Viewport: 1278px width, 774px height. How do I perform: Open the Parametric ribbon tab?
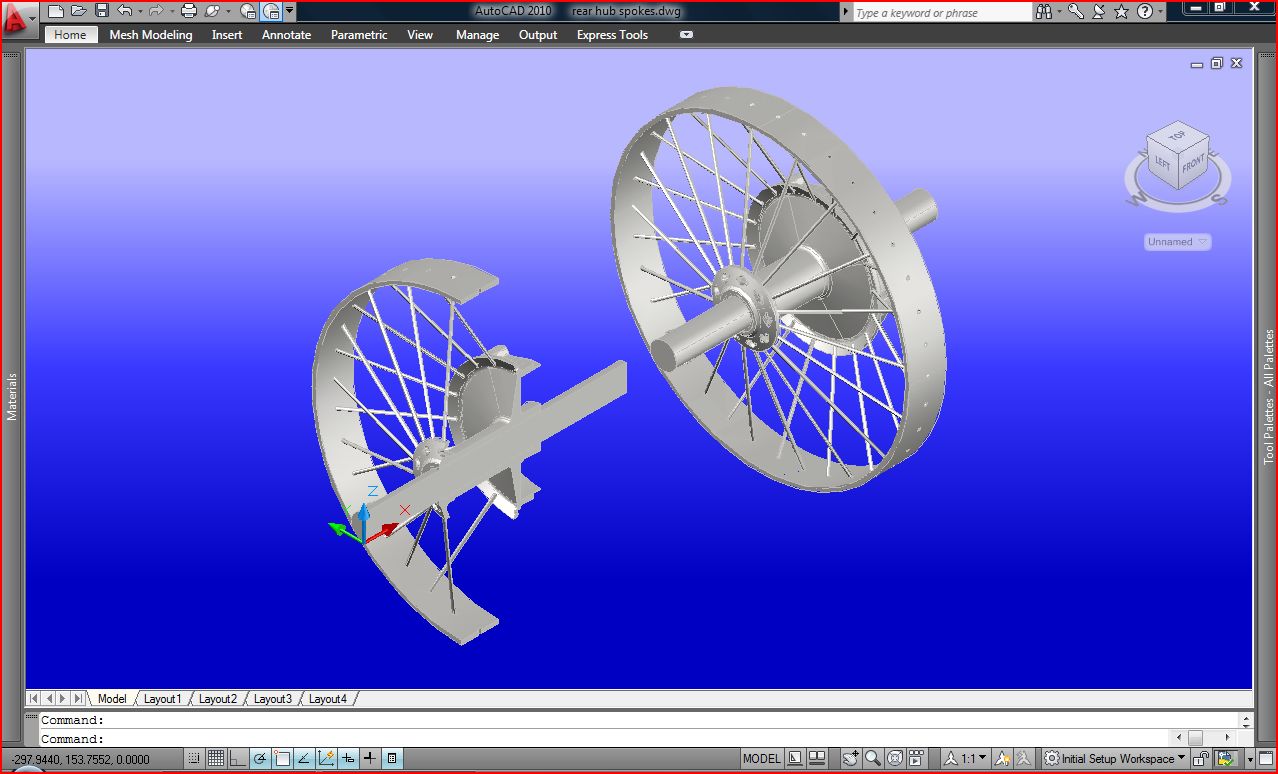(359, 35)
